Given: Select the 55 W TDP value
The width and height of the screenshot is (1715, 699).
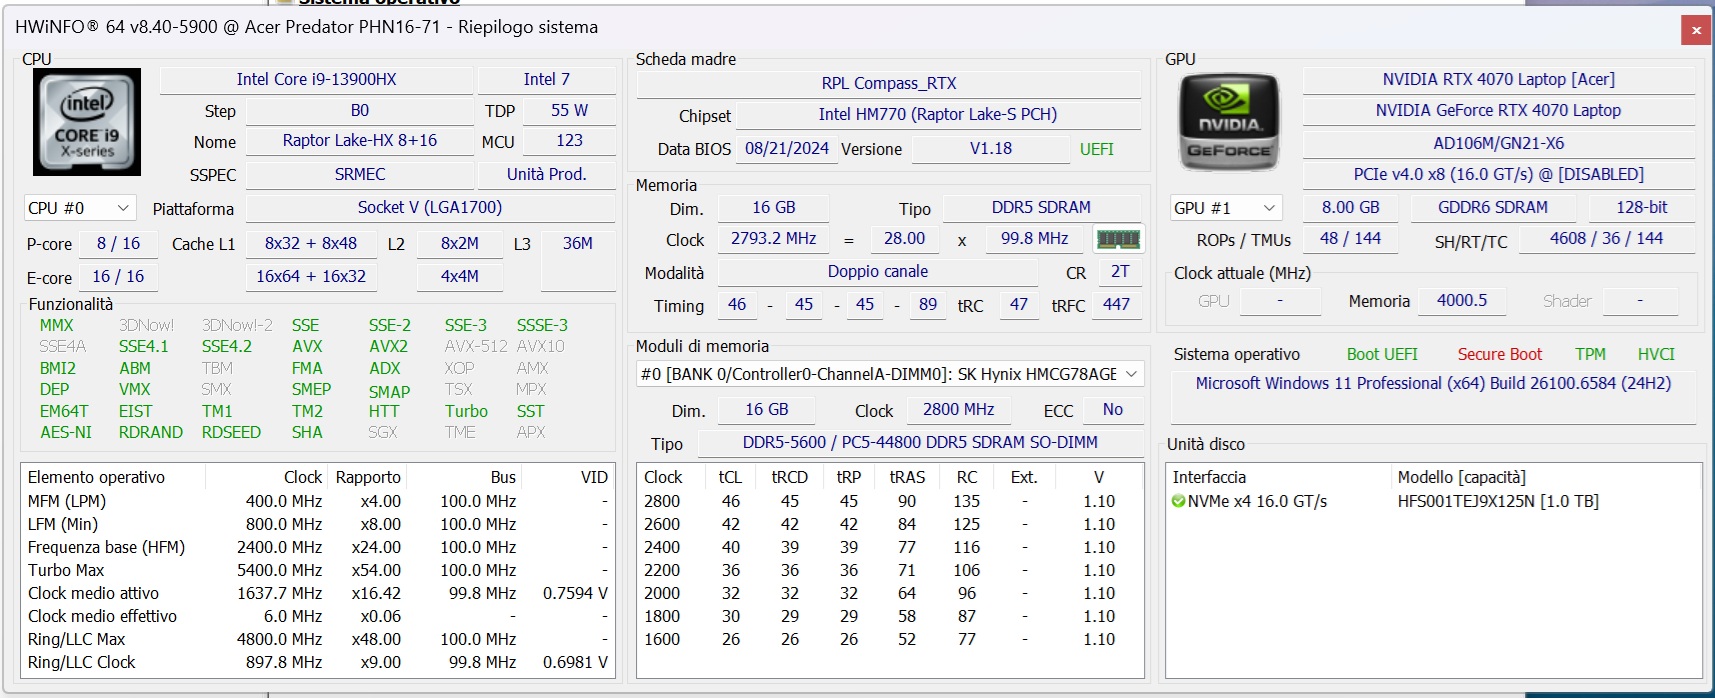Looking at the screenshot, I should click(569, 111).
